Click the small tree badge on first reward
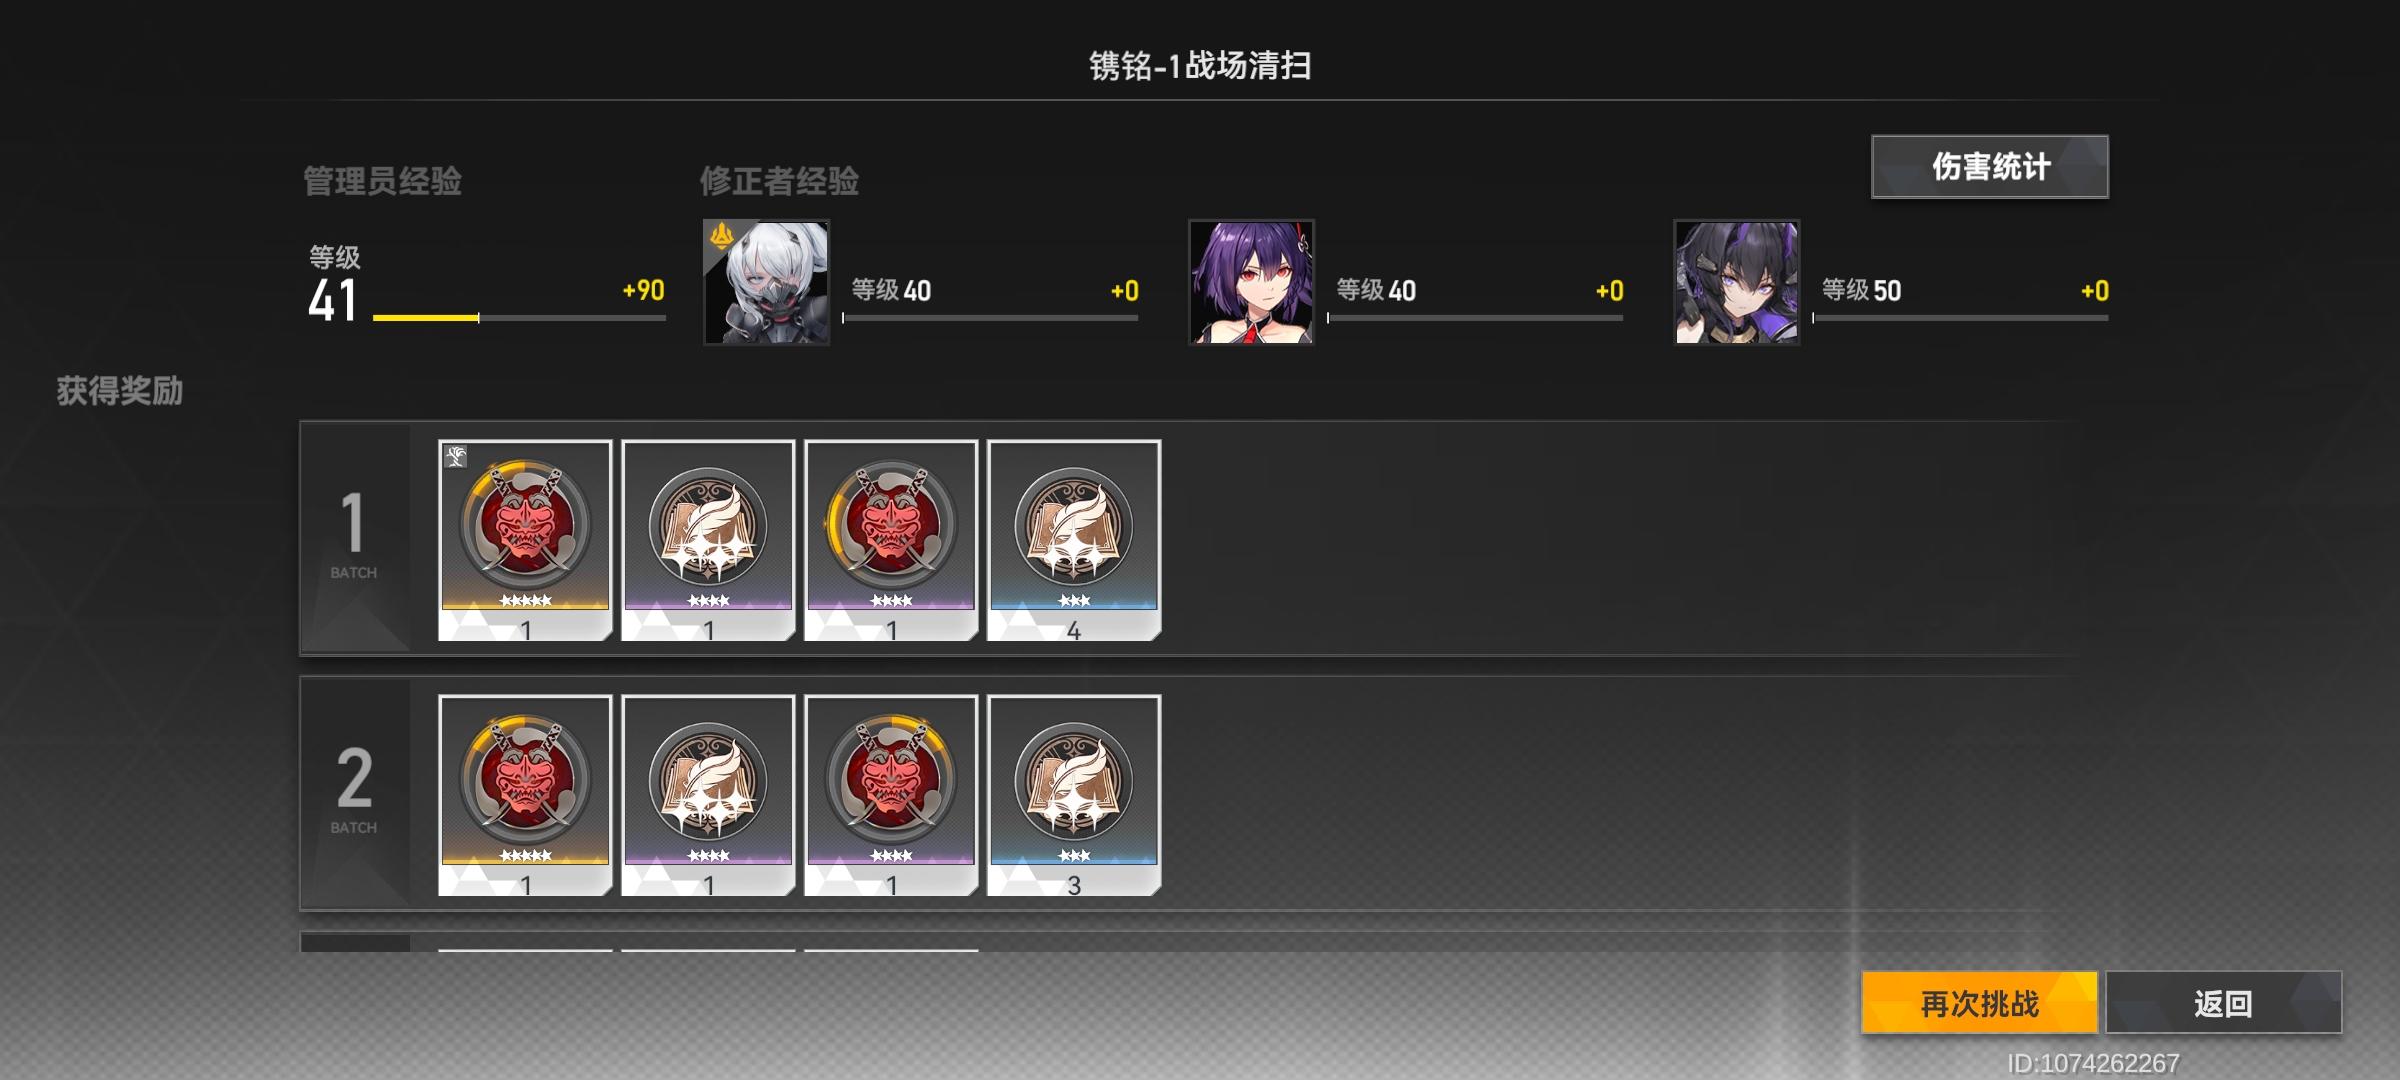The width and height of the screenshot is (2400, 1080). pos(456,456)
